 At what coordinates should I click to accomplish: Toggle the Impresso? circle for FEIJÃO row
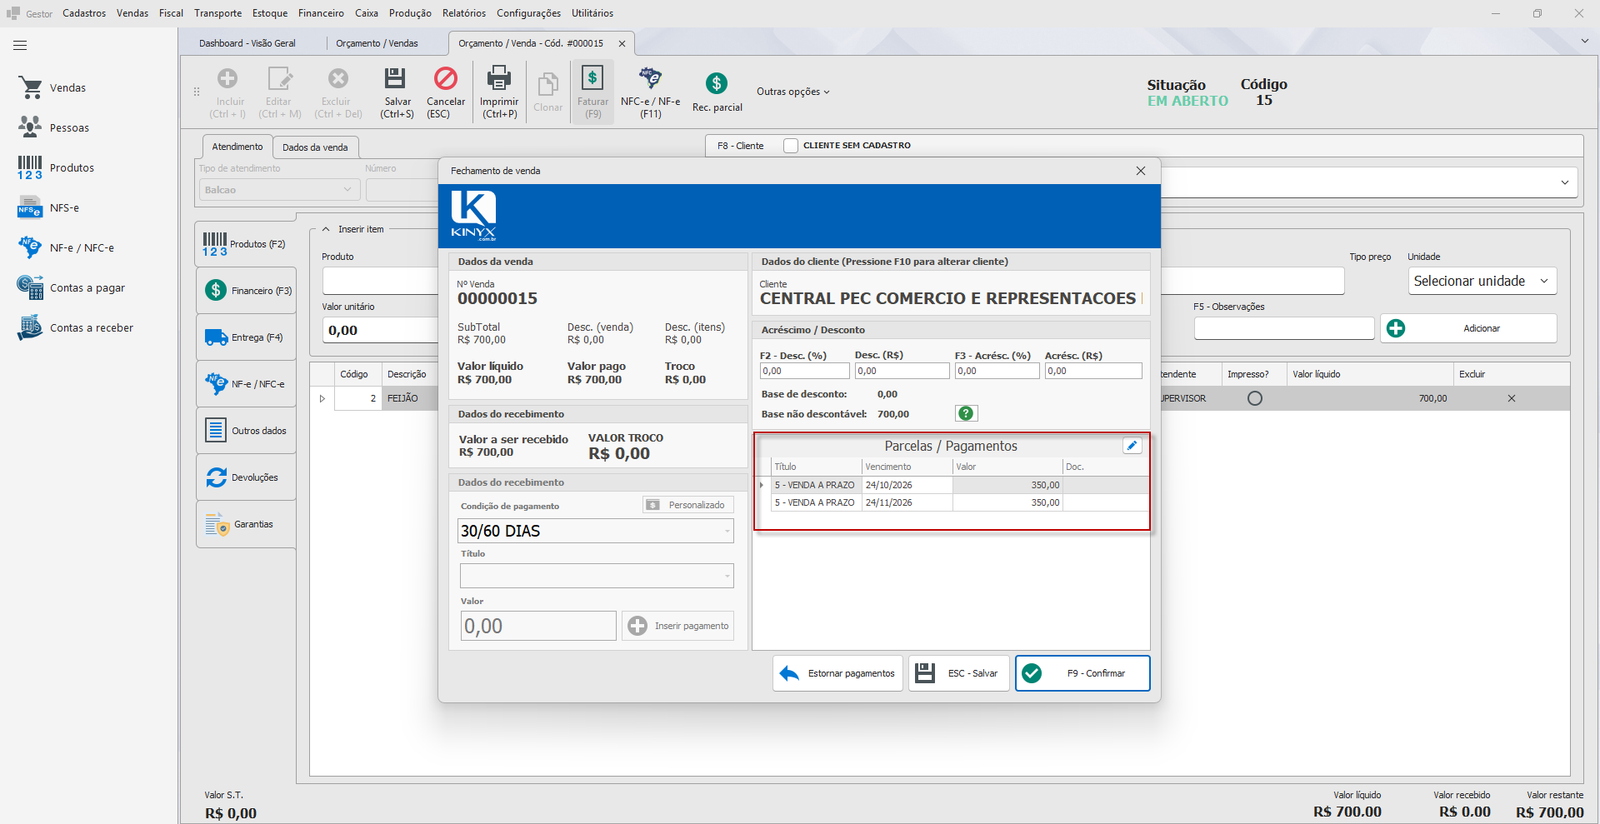point(1255,398)
